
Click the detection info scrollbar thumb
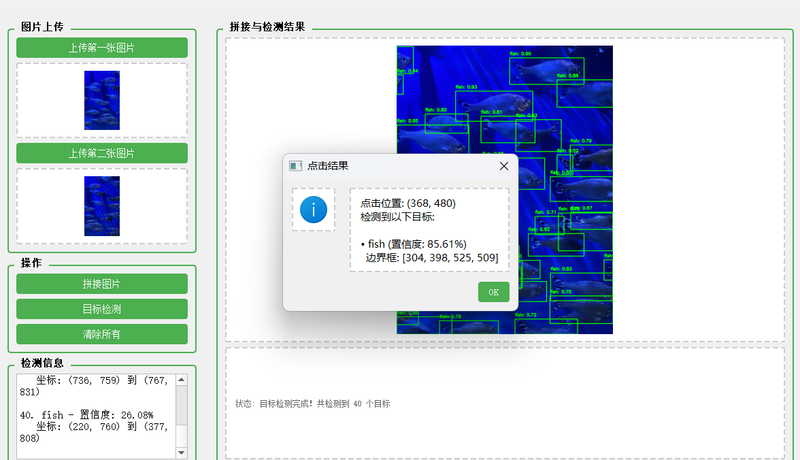pyautogui.click(x=182, y=405)
